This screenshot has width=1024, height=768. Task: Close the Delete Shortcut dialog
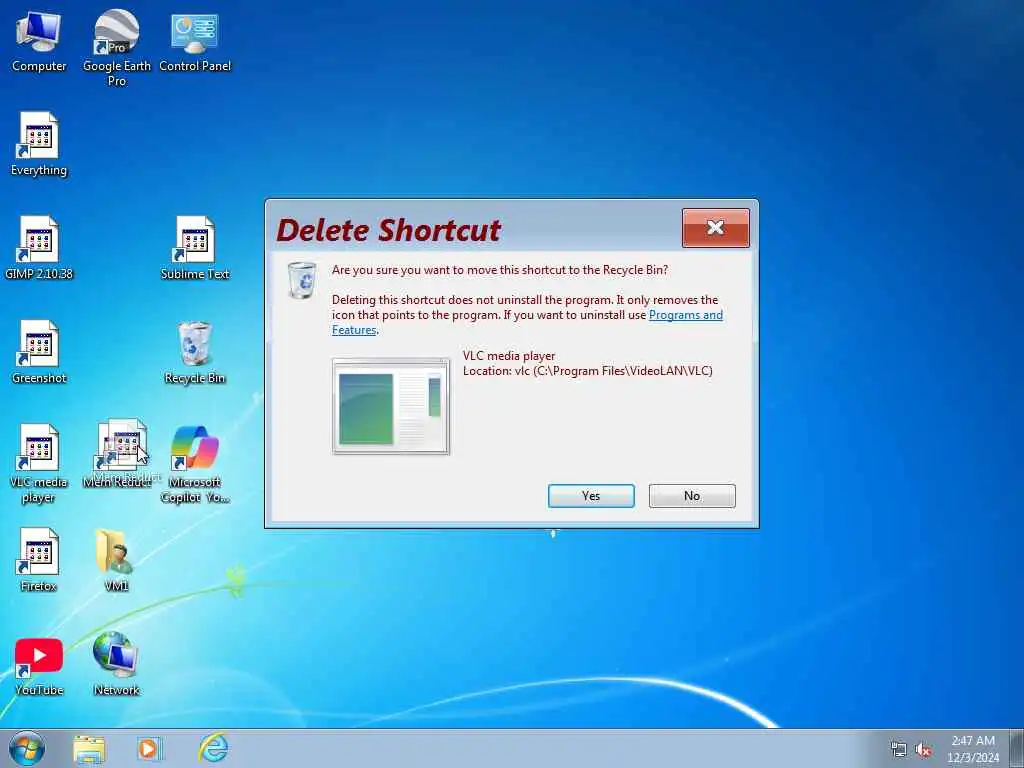pos(716,228)
